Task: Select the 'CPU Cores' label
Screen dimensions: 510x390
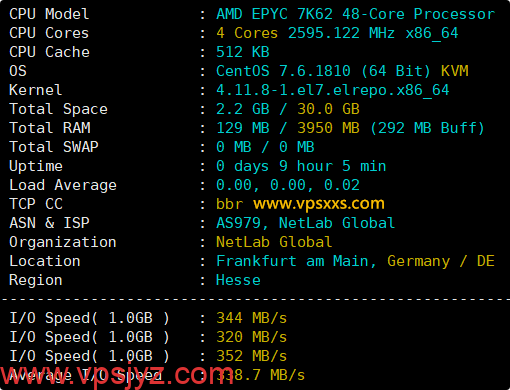Action: click(x=49, y=33)
